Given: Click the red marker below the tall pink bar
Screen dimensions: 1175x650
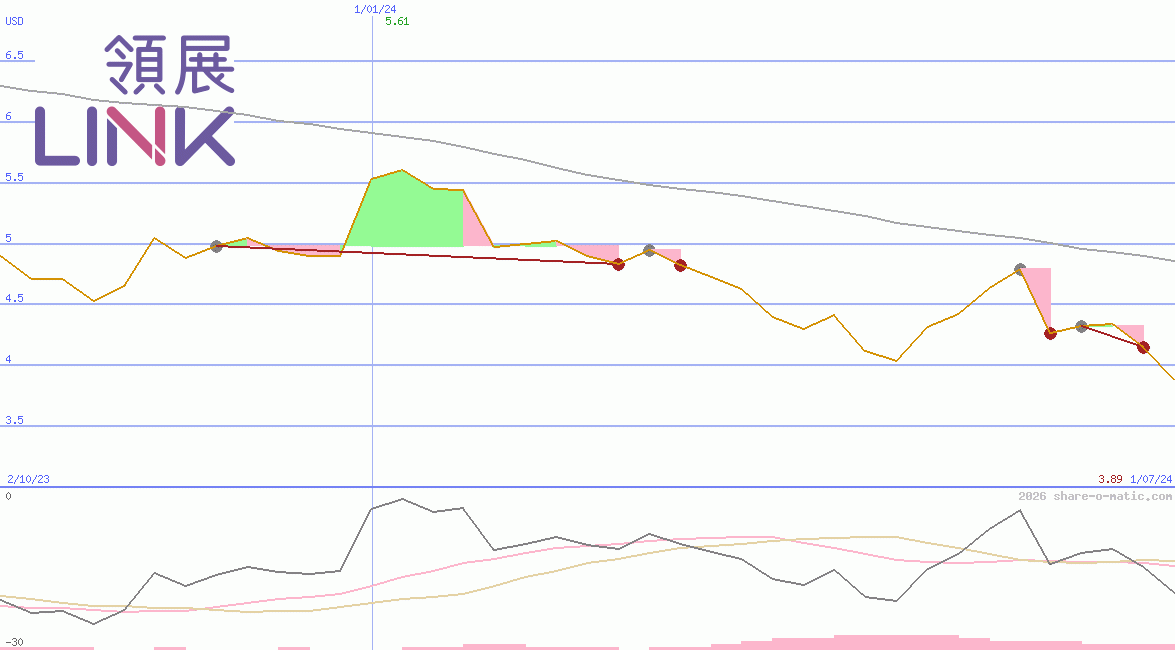Looking at the screenshot, I should [1051, 333].
